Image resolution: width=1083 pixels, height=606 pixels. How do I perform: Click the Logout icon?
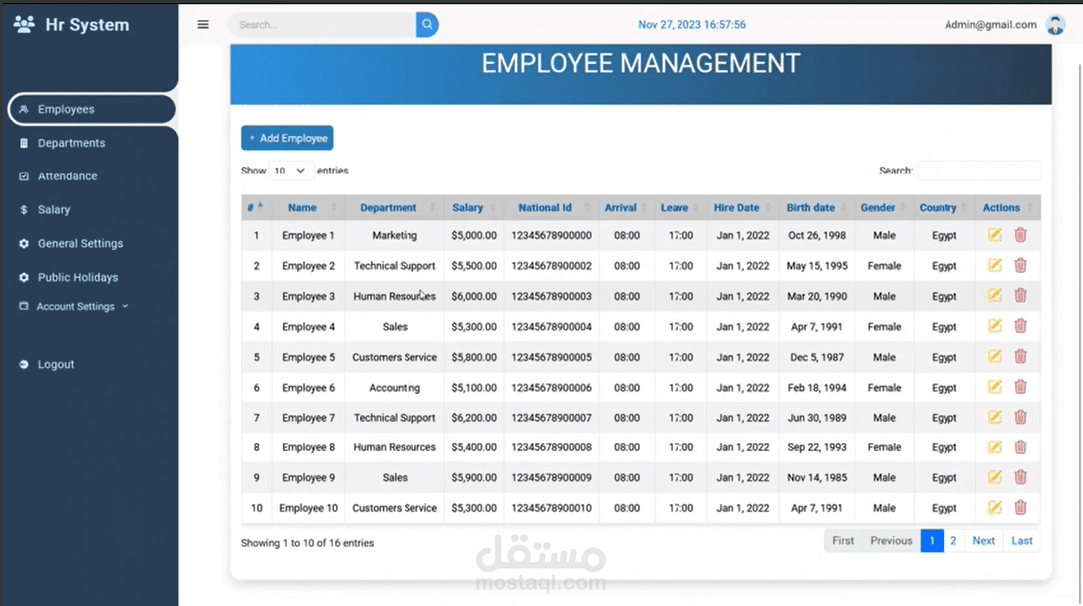pyautogui.click(x=23, y=364)
